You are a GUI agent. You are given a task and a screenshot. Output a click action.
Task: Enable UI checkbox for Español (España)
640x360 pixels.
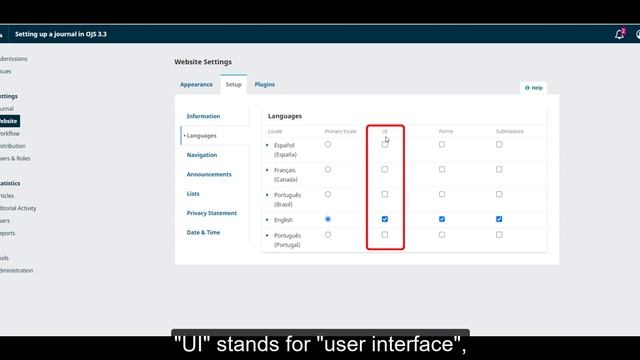[x=385, y=144]
